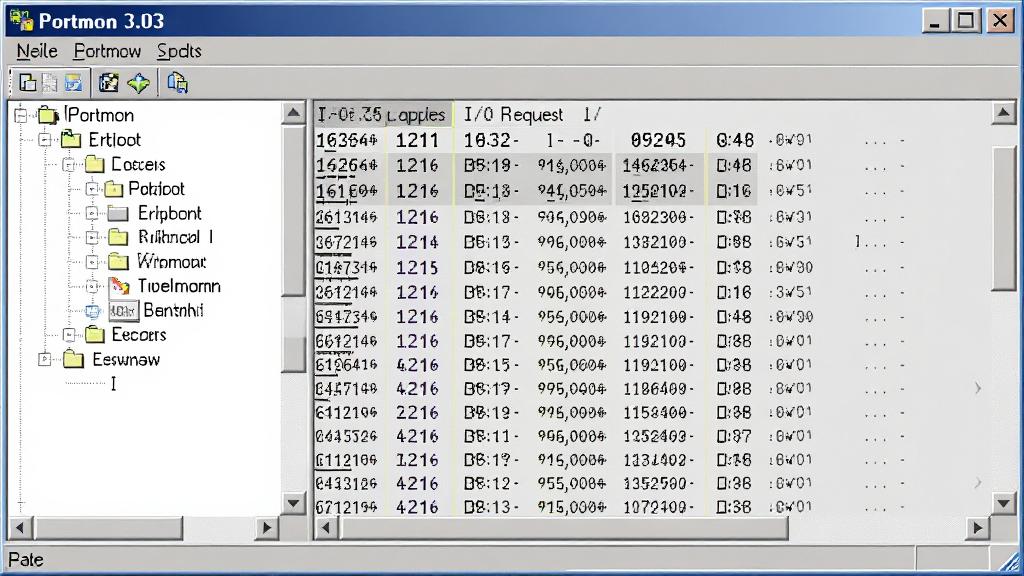Click tree panel scroll right arrow
Screen dimensions: 1024x576
point(267,528)
